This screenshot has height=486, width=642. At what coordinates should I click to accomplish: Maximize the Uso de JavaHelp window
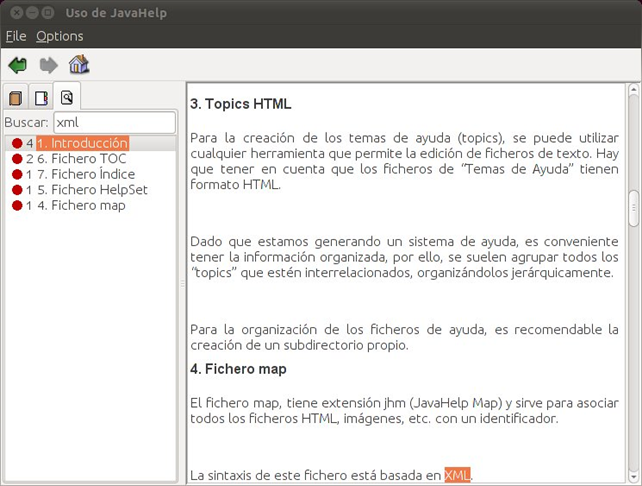48,13
